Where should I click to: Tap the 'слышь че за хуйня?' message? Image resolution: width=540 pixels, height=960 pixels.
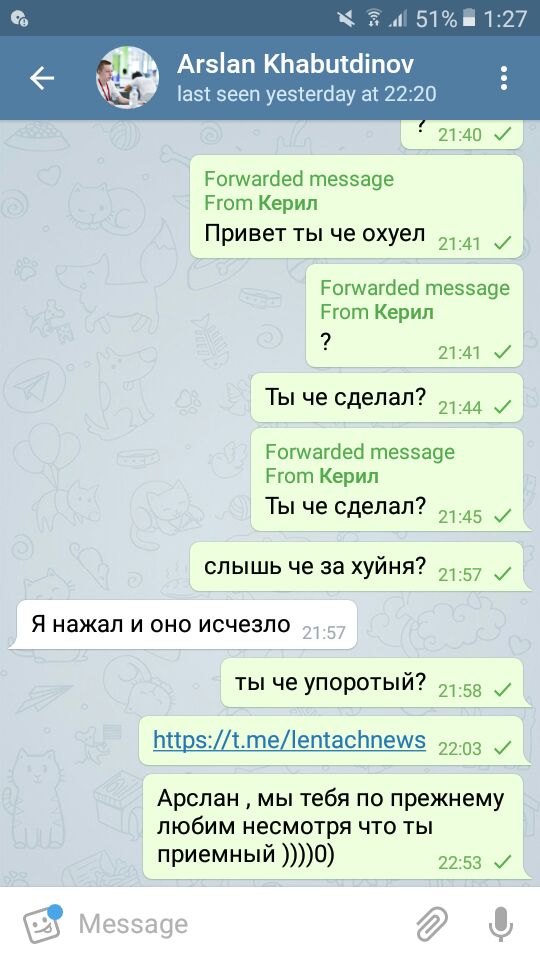(358, 566)
